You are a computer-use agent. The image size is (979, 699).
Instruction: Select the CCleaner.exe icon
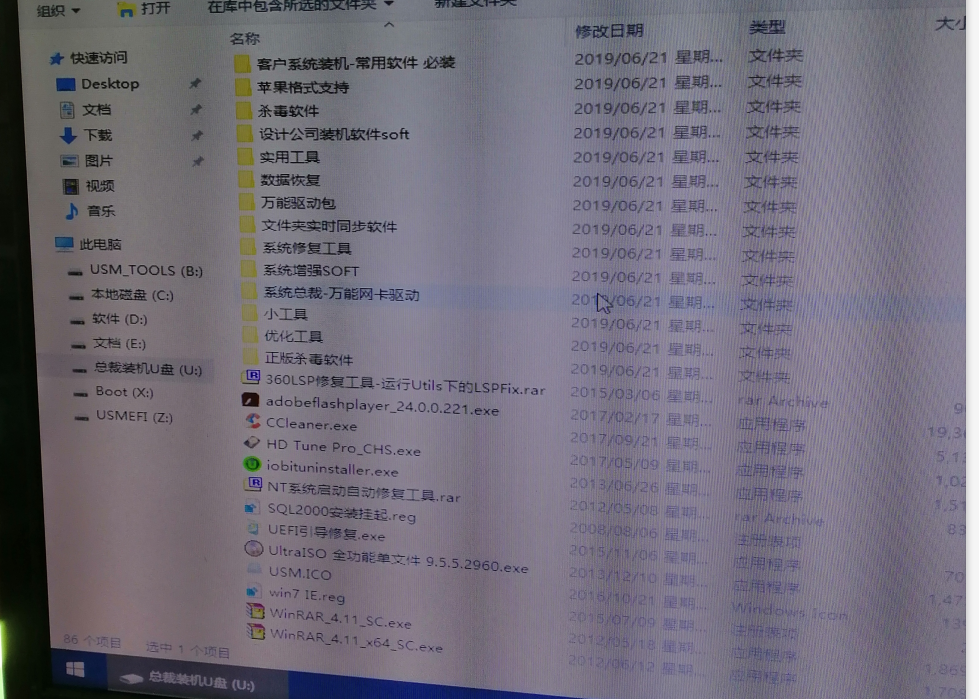pos(252,421)
